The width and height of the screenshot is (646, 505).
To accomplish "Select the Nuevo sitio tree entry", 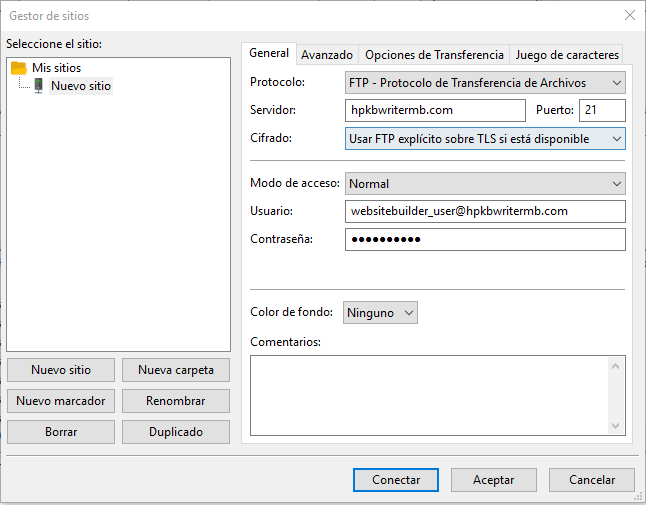I will (x=81, y=86).
